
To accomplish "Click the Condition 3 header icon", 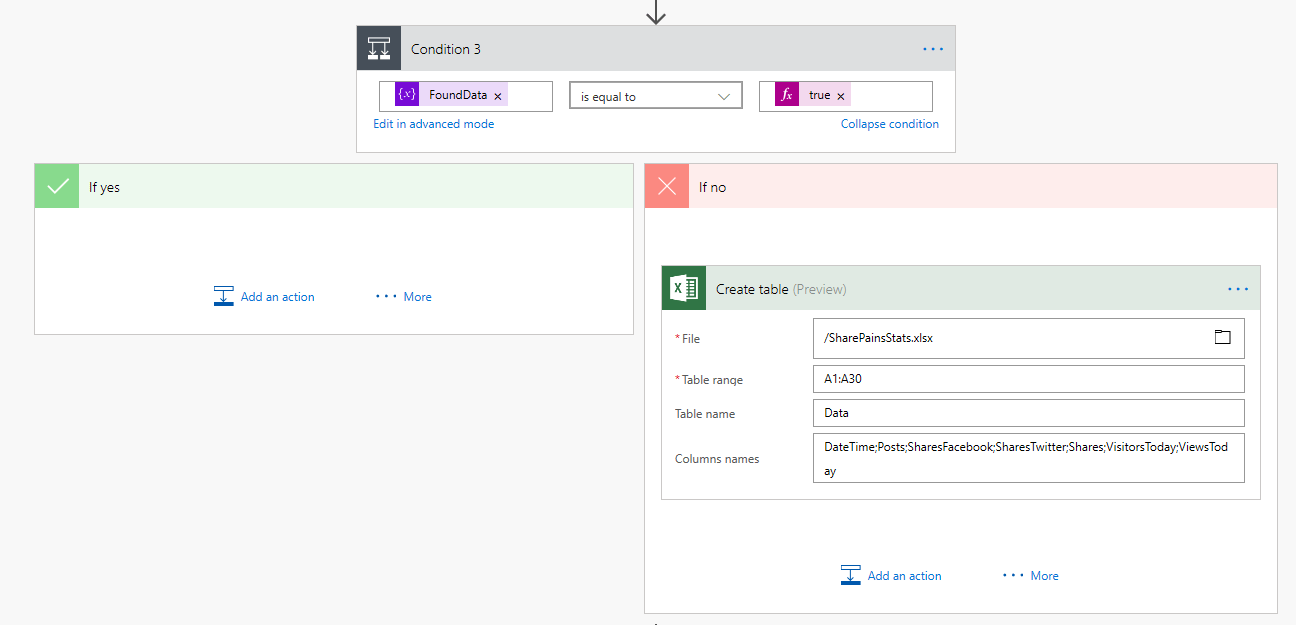I will 379,49.
